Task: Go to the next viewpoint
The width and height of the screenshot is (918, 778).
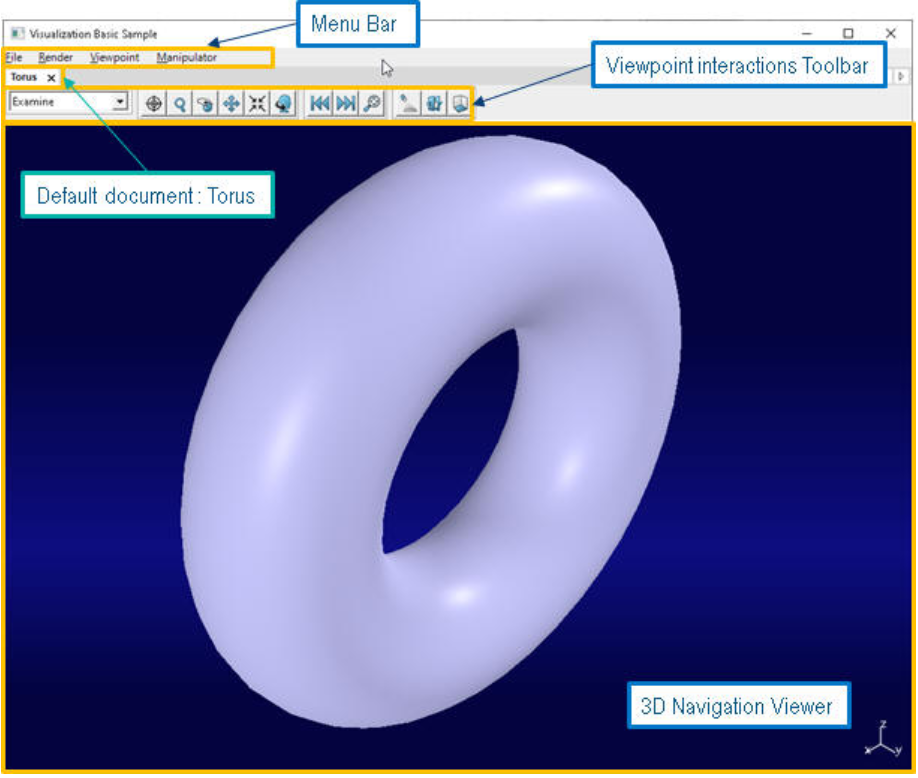Action: pyautogui.click(x=346, y=104)
